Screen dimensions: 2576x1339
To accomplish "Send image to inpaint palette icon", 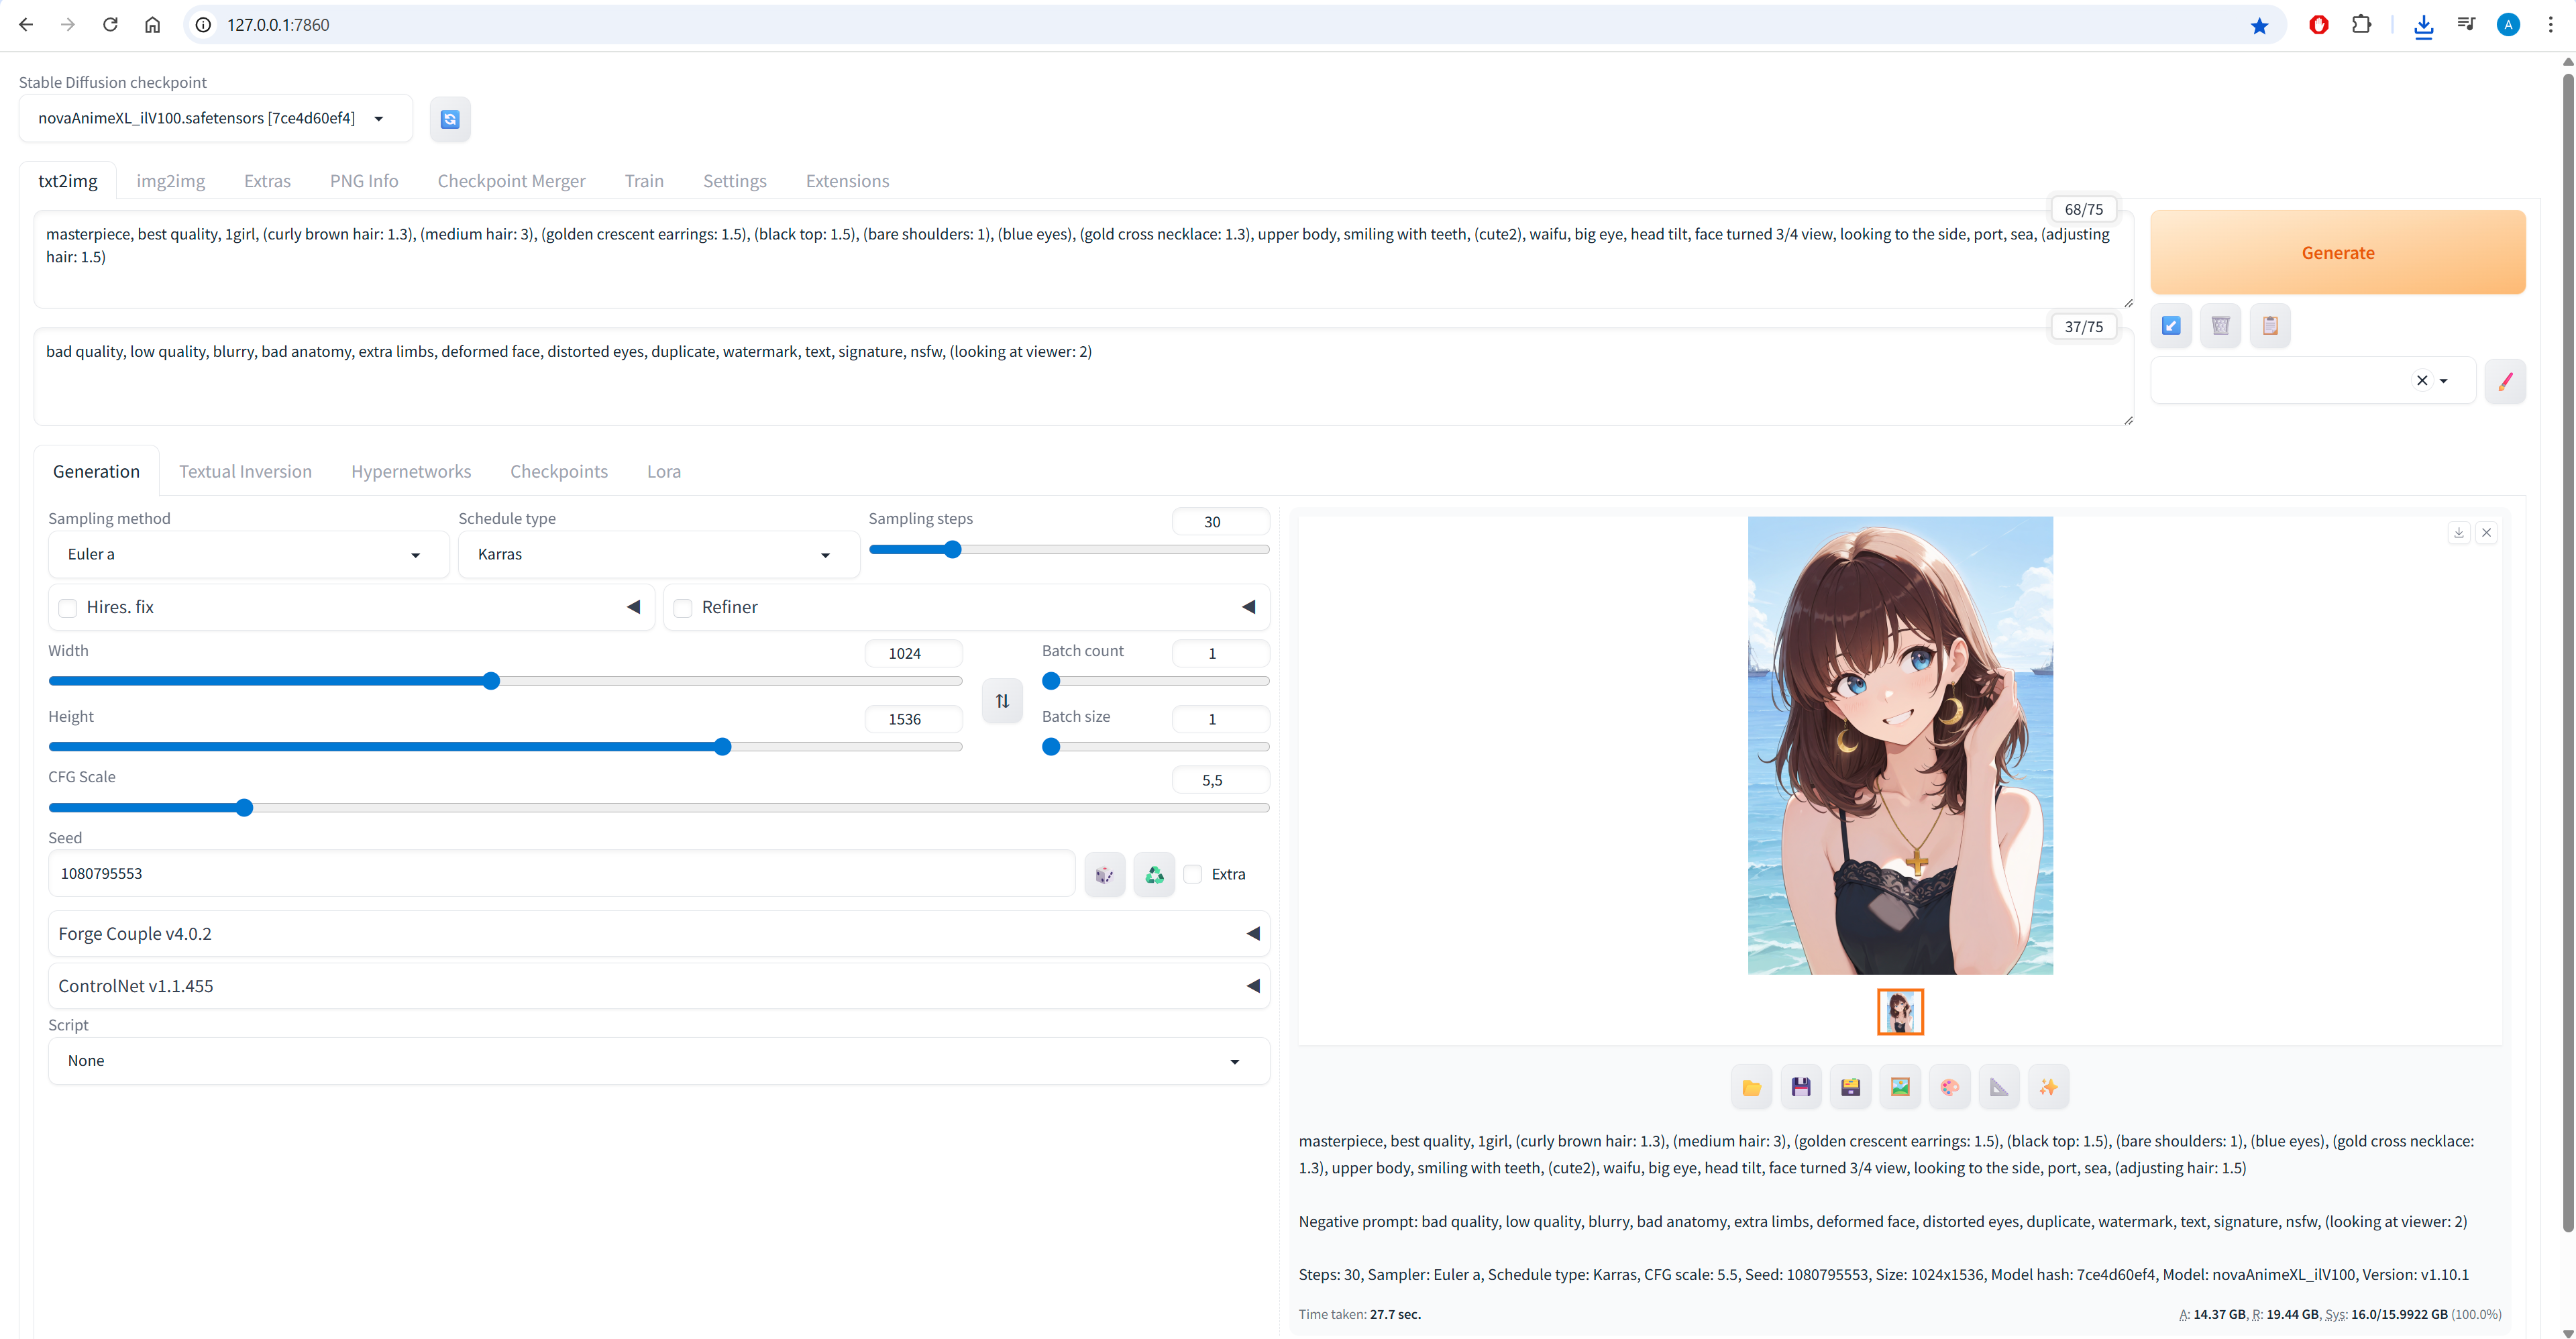I will pyautogui.click(x=1949, y=1087).
